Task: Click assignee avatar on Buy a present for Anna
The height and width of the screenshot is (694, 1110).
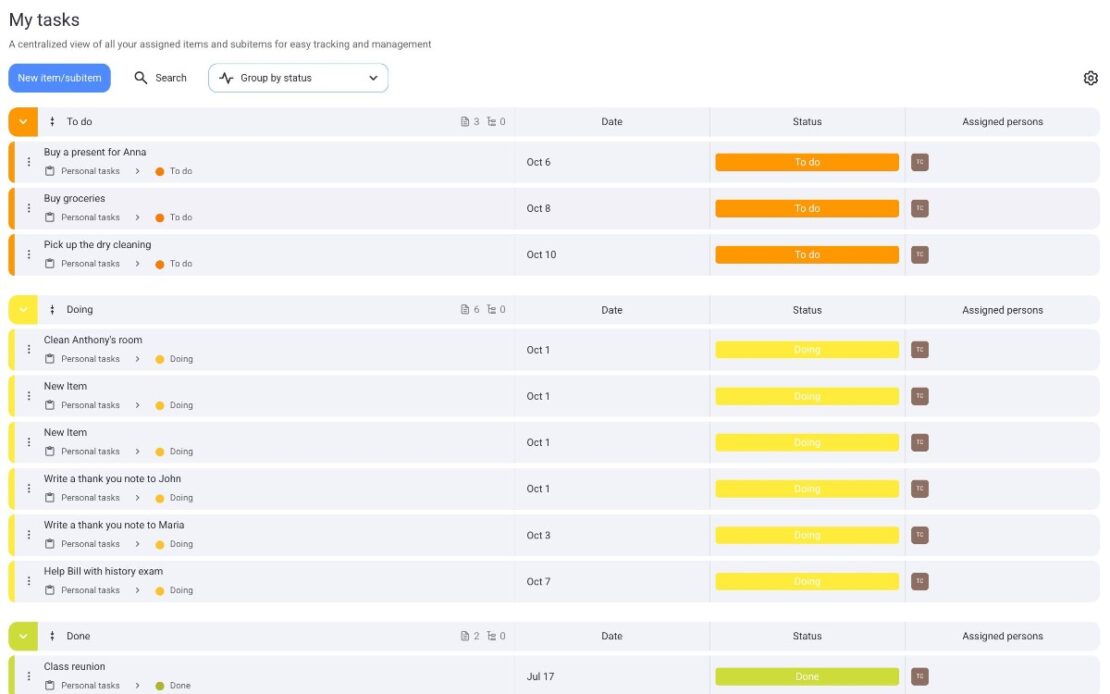Action: [919, 162]
